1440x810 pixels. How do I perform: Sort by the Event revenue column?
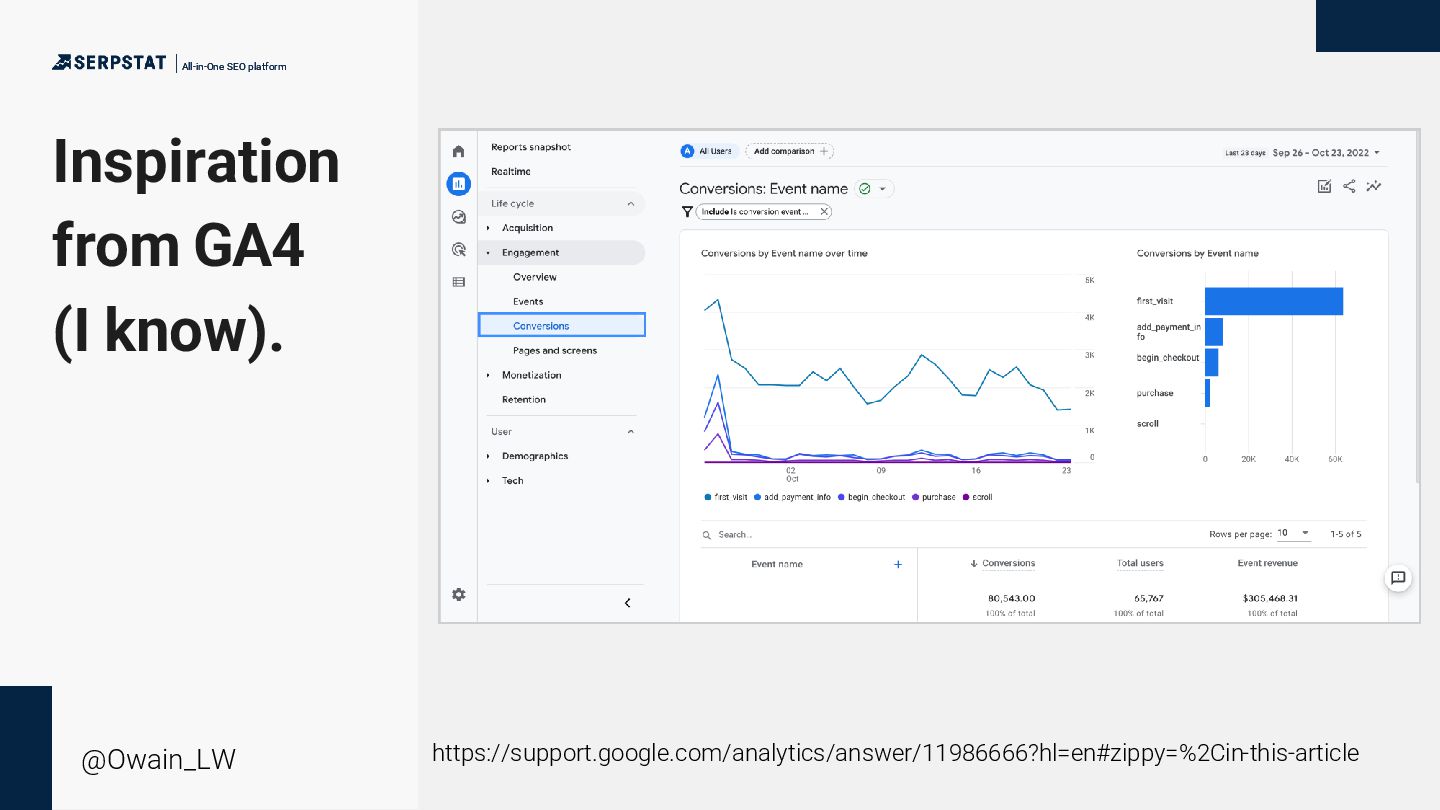1268,564
